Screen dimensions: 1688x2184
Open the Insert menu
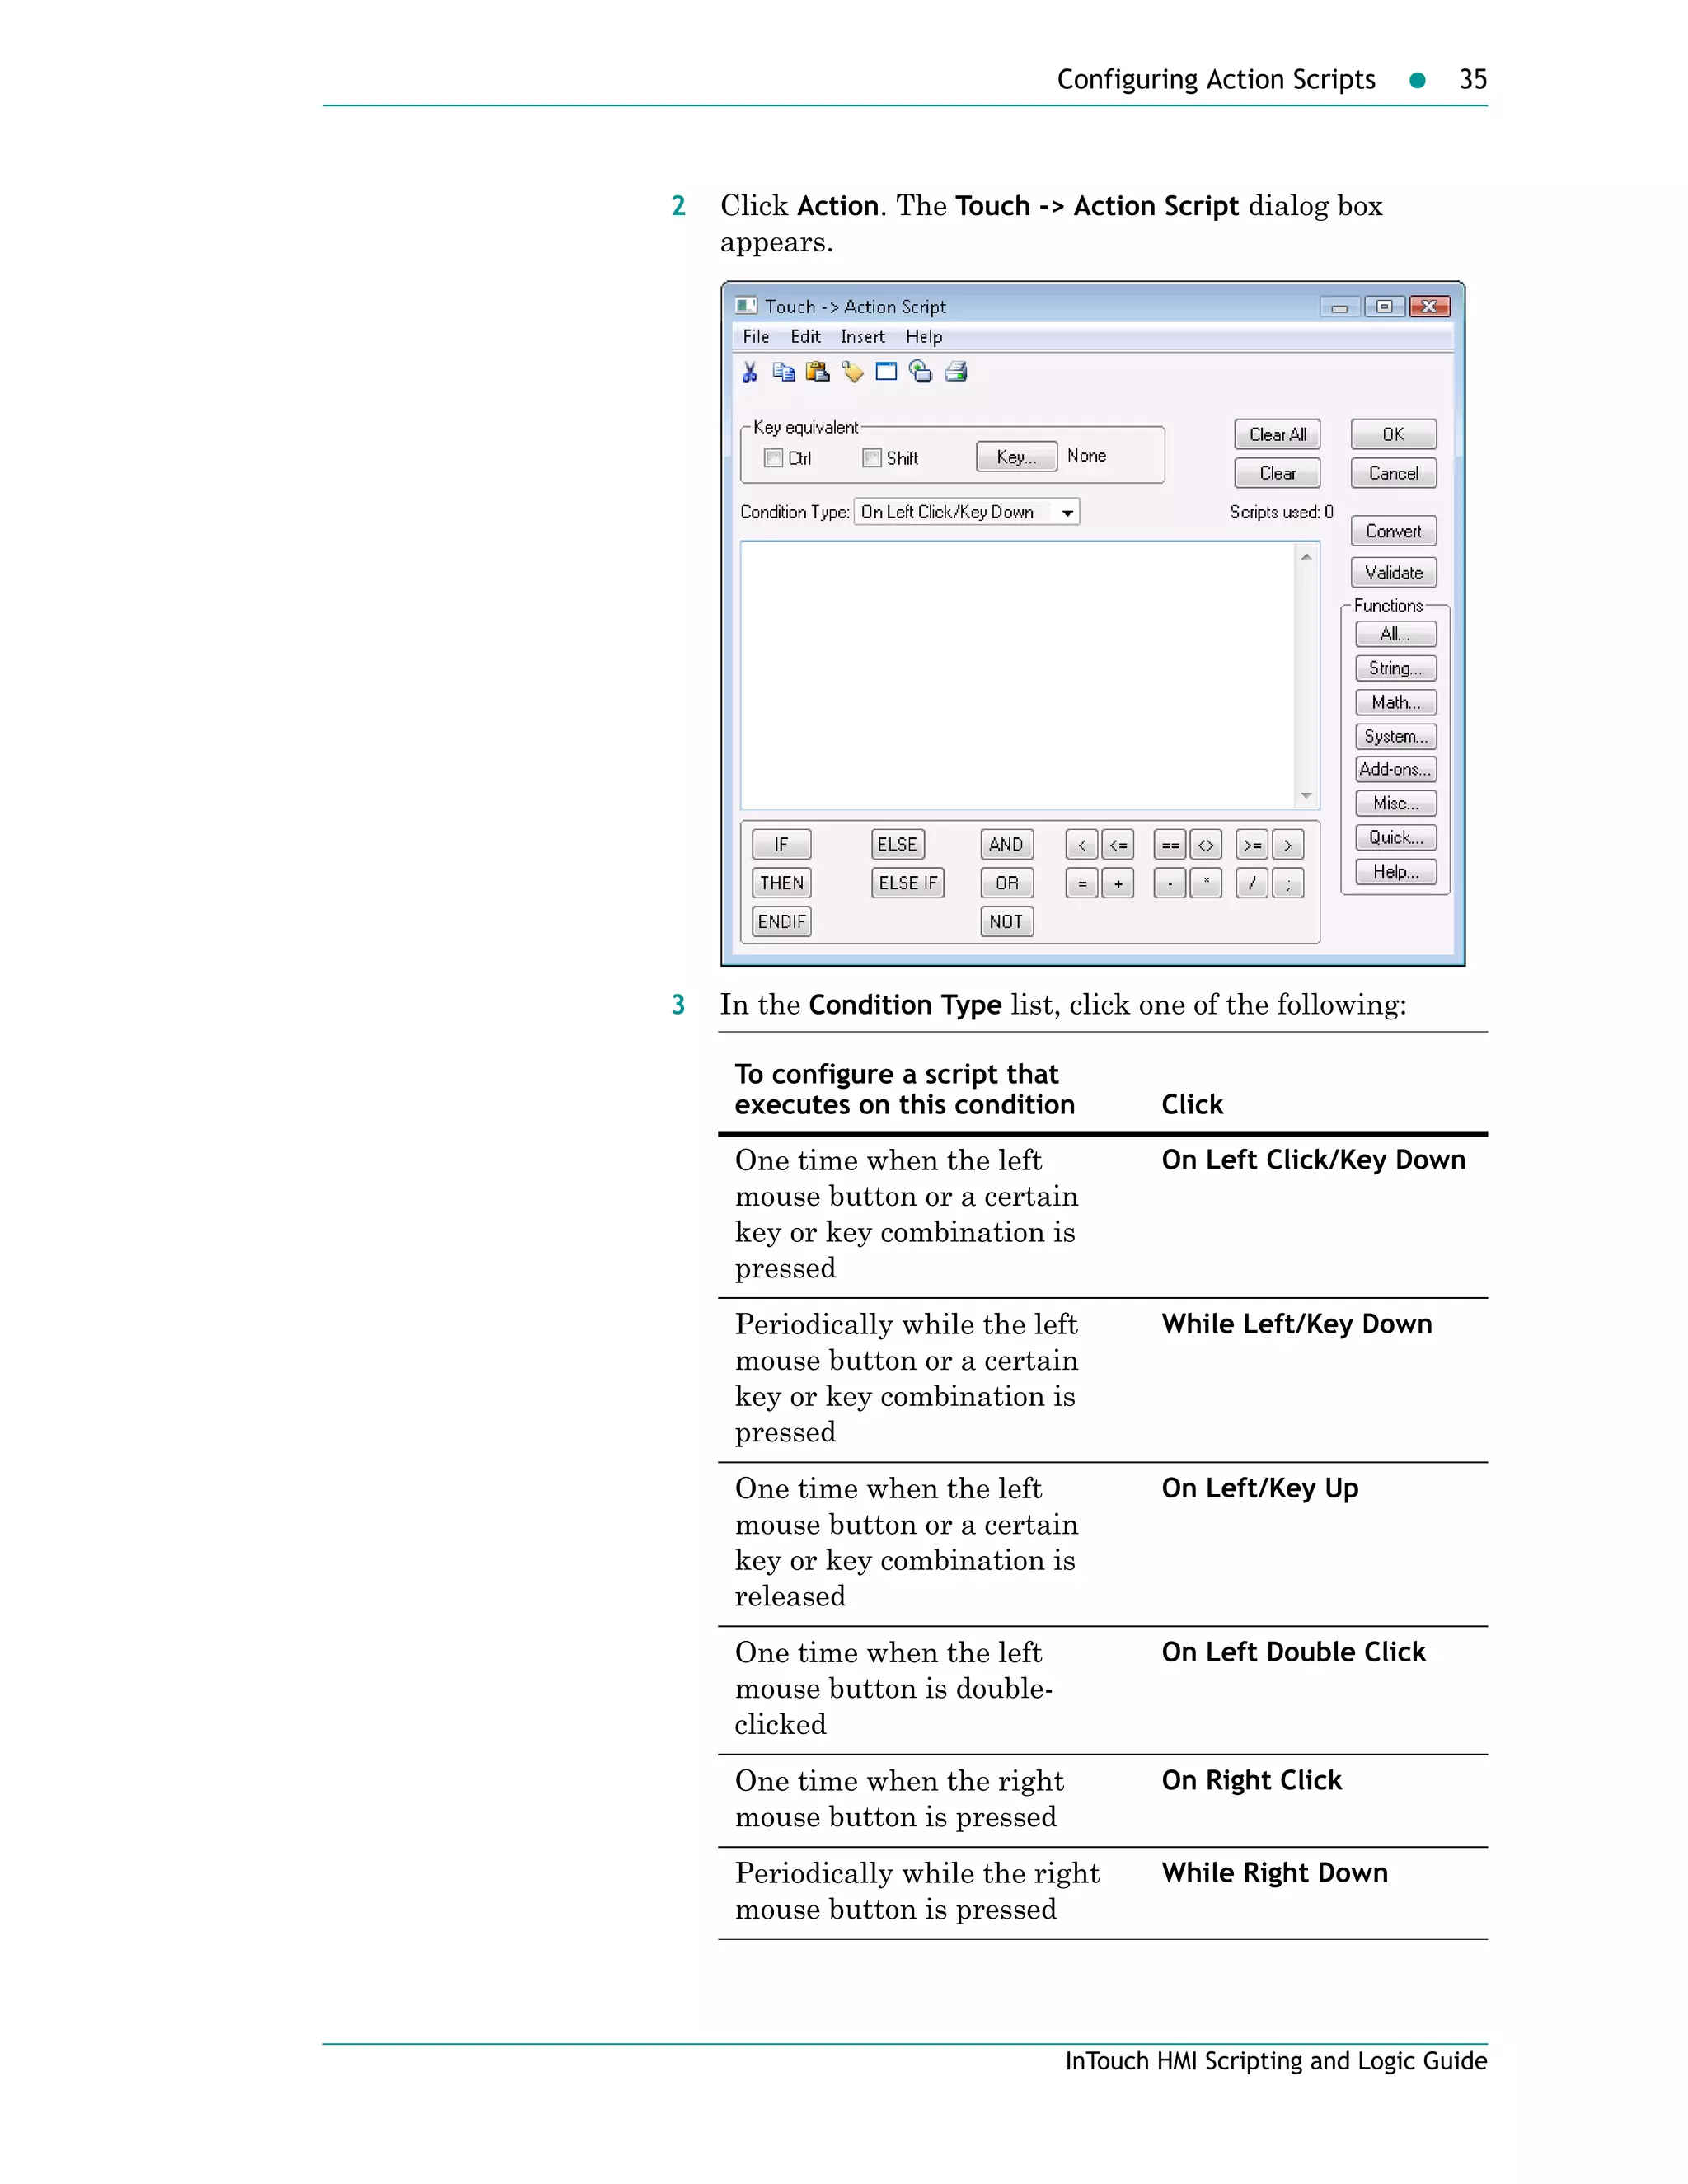862,337
